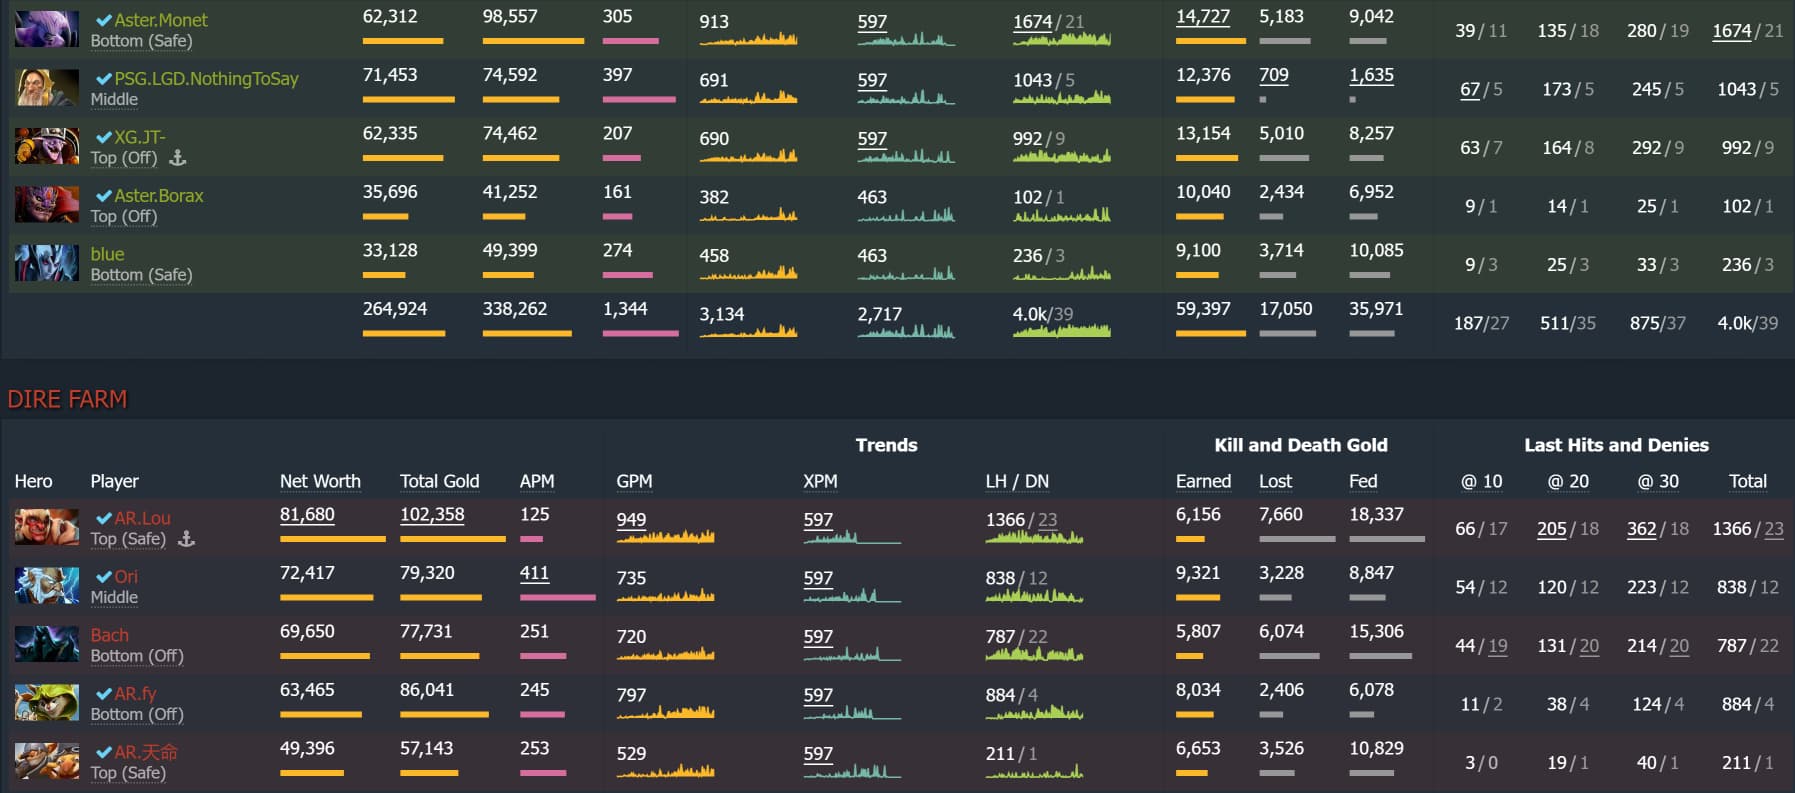Click the hero portrait next to XG.JT-
This screenshot has width=1795, height=793.
[x=46, y=146]
